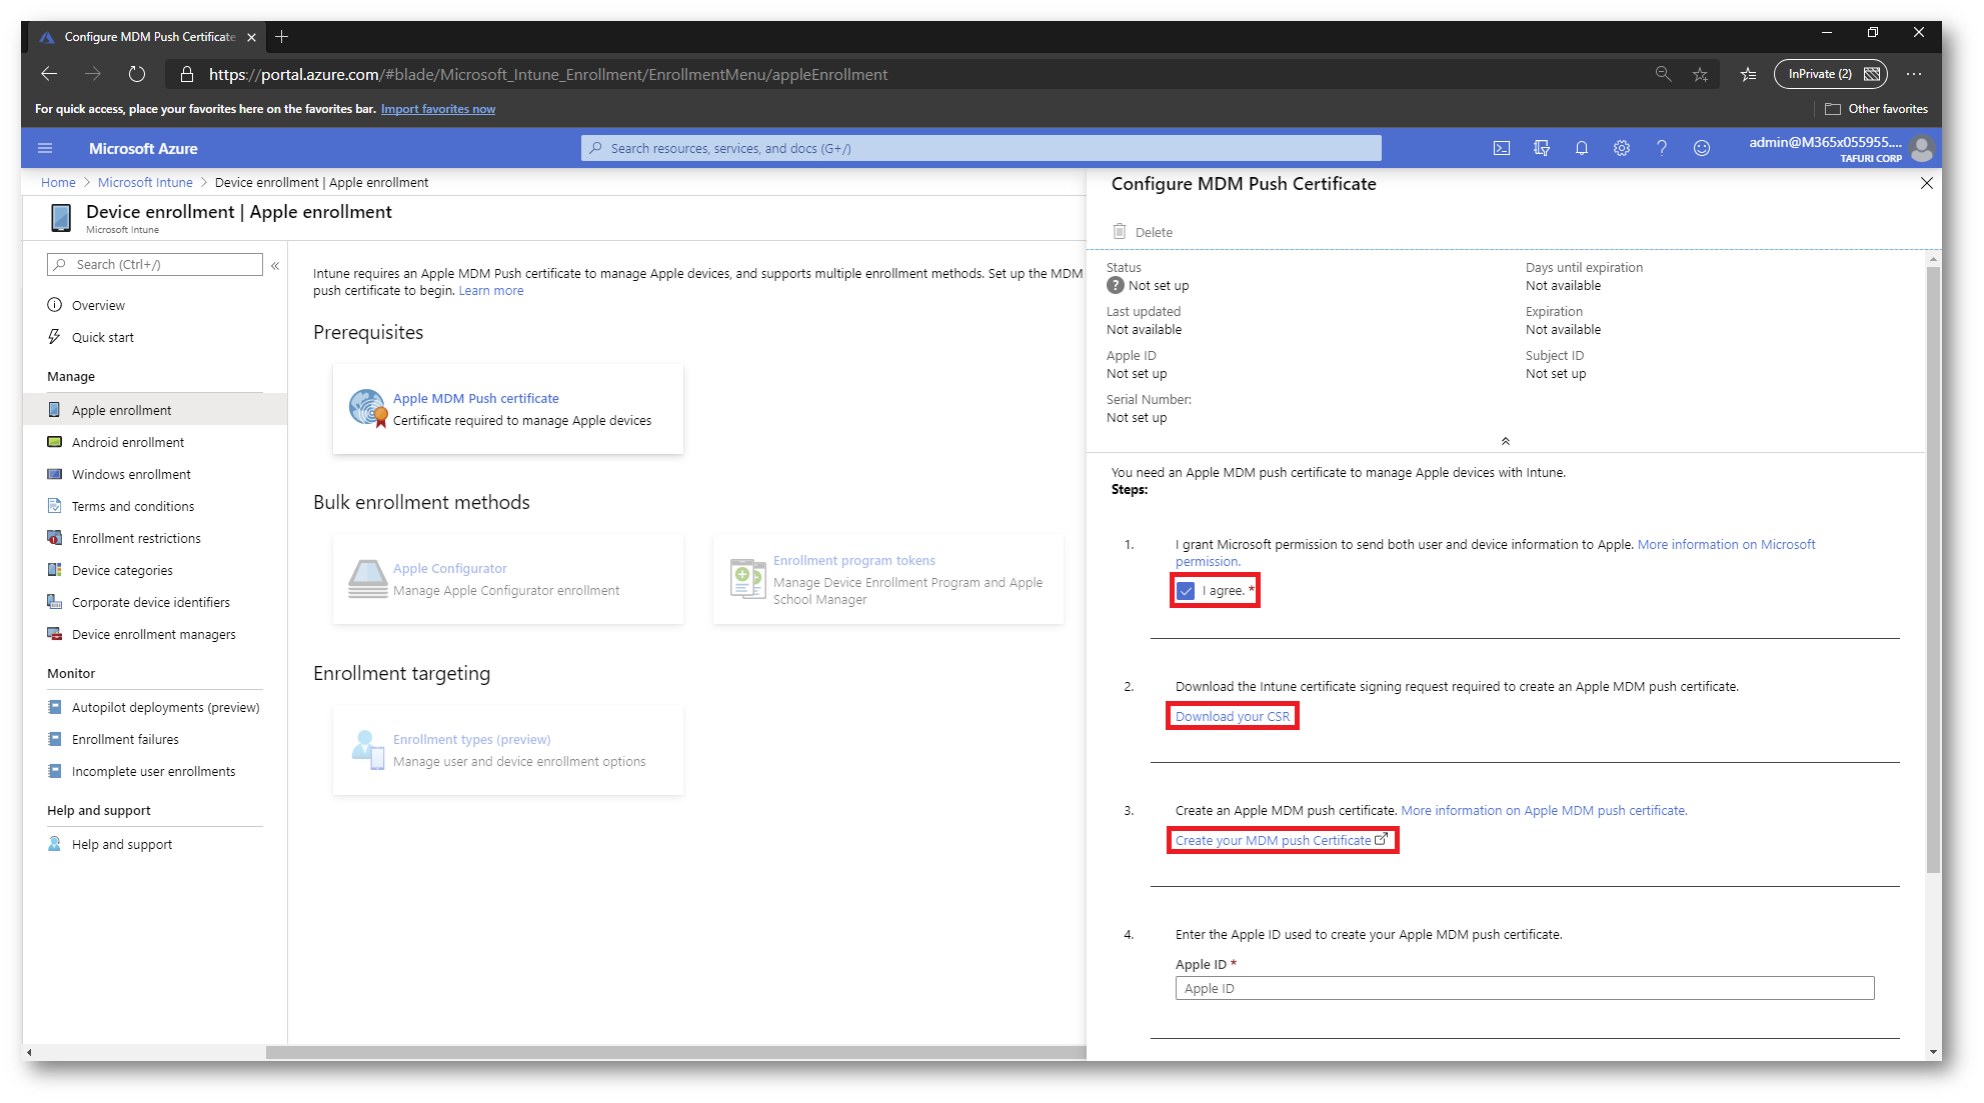This screenshot has height=1103, width=1984.
Task: Click the InPrivate (2) indicator
Action: coord(1831,74)
